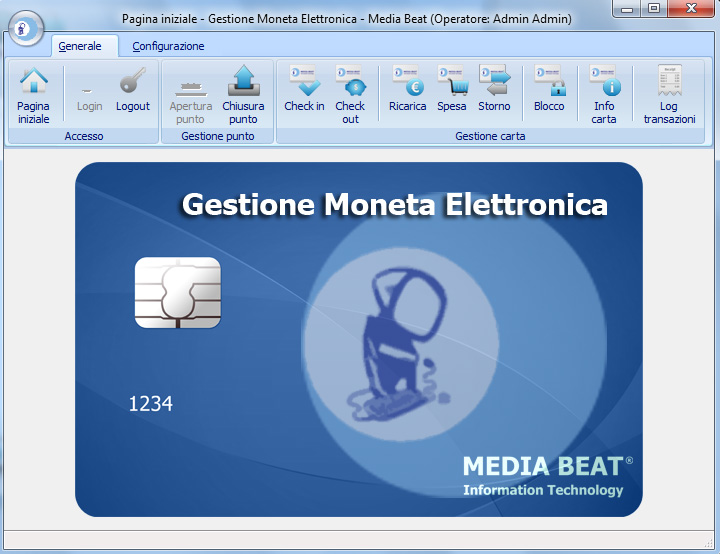Image resolution: width=720 pixels, height=554 pixels.
Task: Click the window title bar text
Action: click(x=347, y=19)
